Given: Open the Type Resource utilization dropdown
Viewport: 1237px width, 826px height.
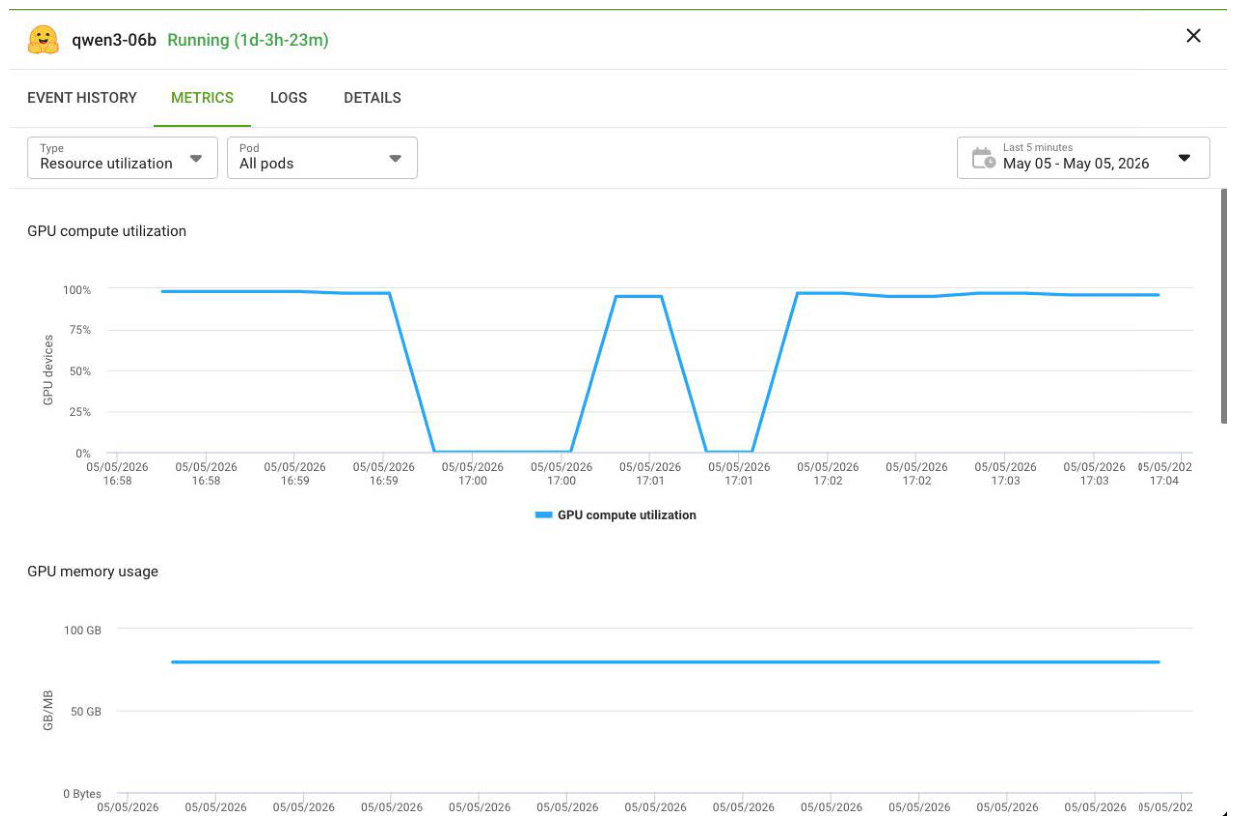Looking at the screenshot, I should point(122,157).
